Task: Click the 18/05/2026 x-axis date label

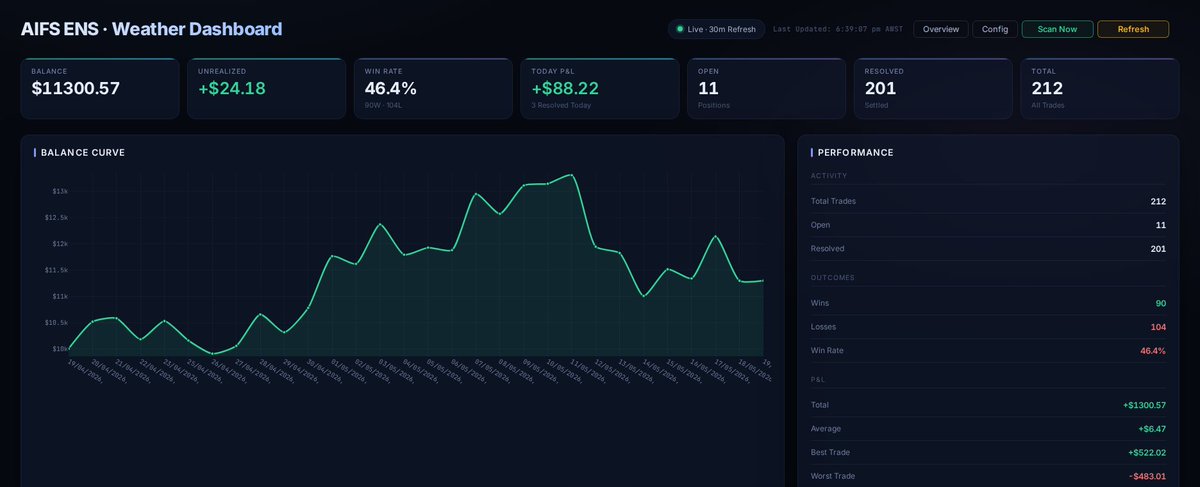Action: [x=754, y=370]
